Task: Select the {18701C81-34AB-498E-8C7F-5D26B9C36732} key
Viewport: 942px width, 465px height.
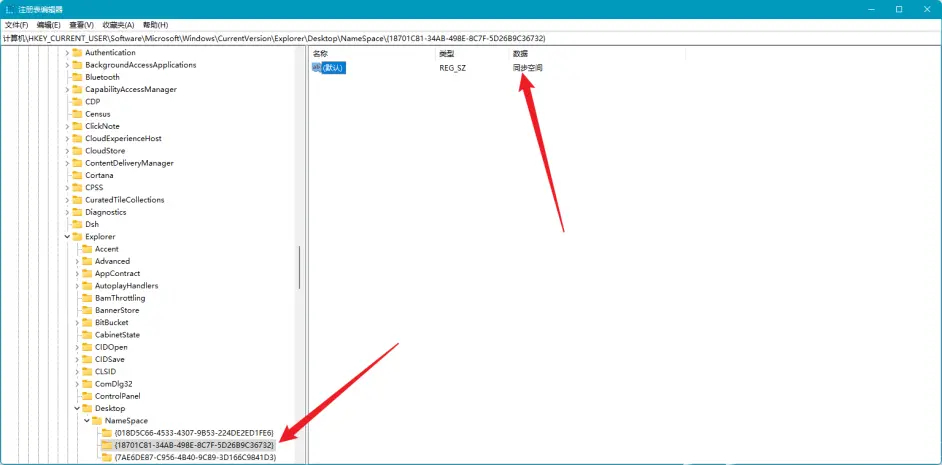Action: coord(194,445)
